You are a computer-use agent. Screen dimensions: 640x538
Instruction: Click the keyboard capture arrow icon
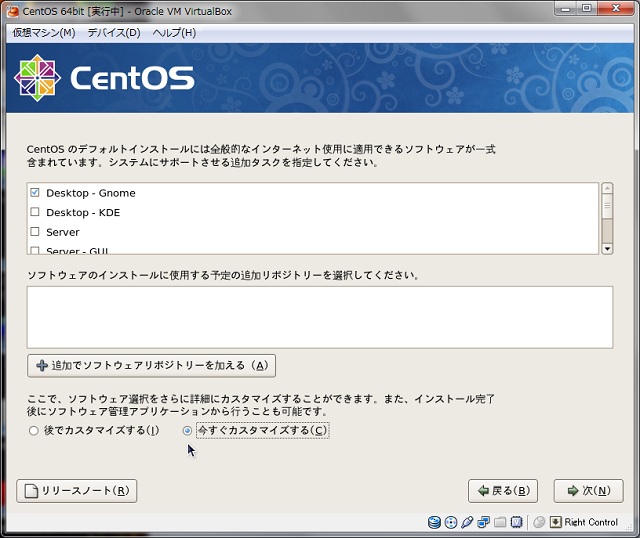556,522
